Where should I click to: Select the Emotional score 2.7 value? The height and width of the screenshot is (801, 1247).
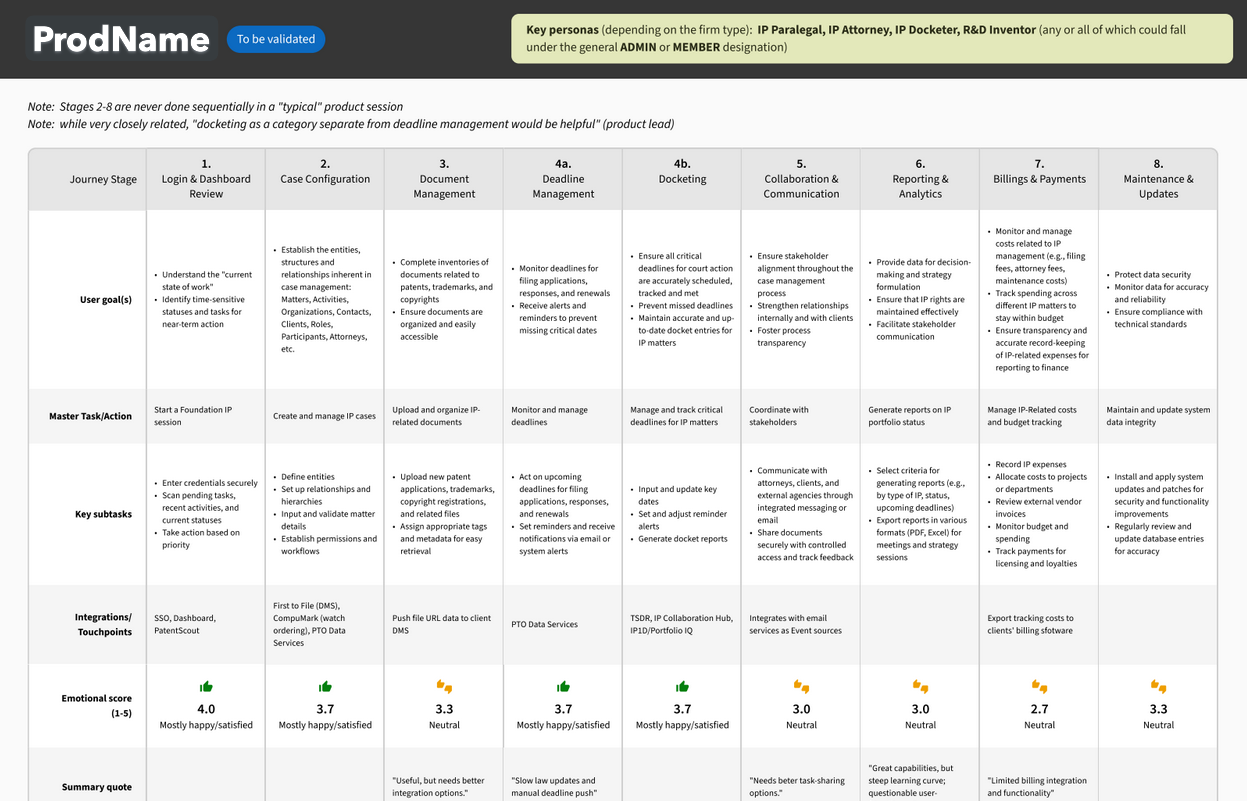click(1039, 708)
